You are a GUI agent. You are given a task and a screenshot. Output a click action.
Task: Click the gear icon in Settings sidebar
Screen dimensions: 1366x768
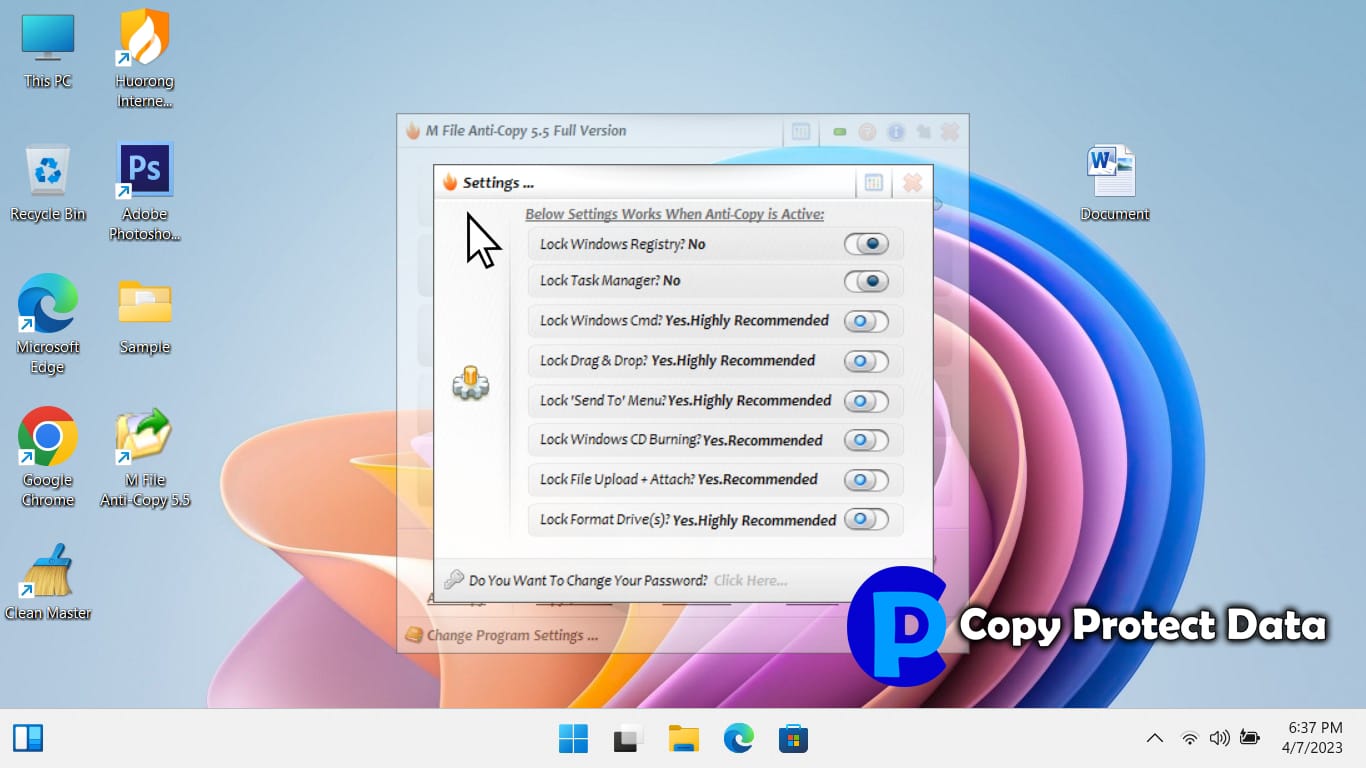point(470,383)
